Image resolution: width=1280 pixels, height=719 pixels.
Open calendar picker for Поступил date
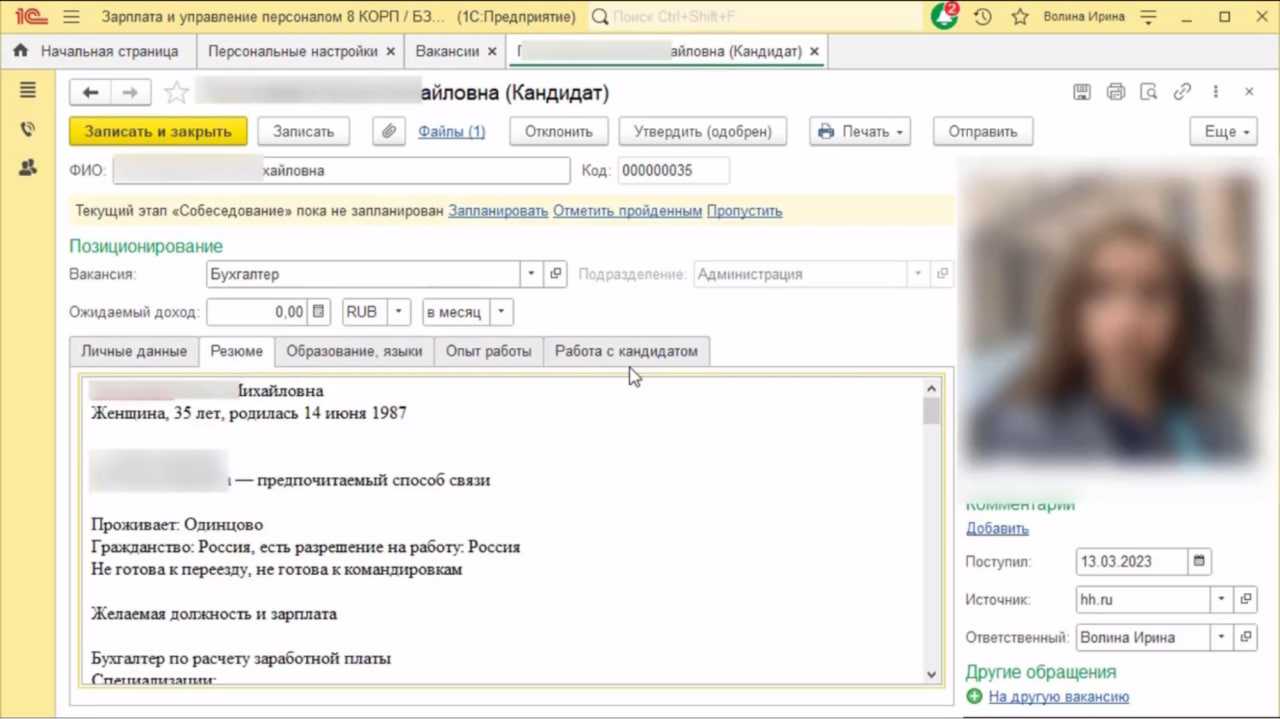pos(1200,562)
